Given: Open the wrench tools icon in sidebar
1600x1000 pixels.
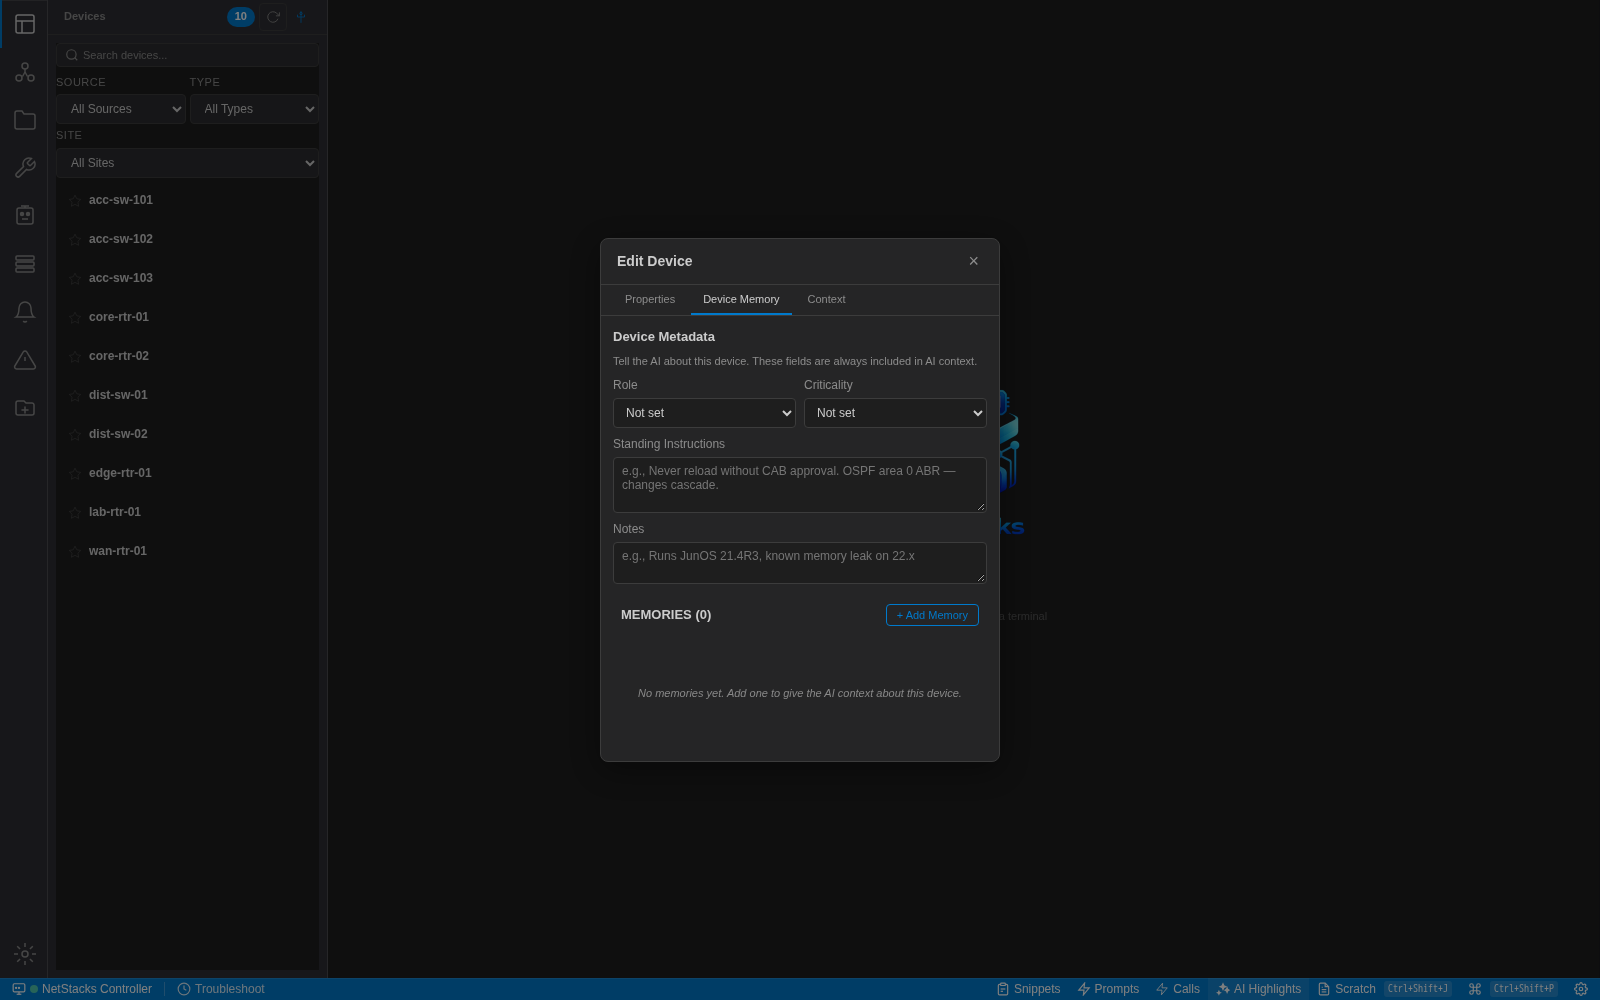Looking at the screenshot, I should click(x=25, y=168).
